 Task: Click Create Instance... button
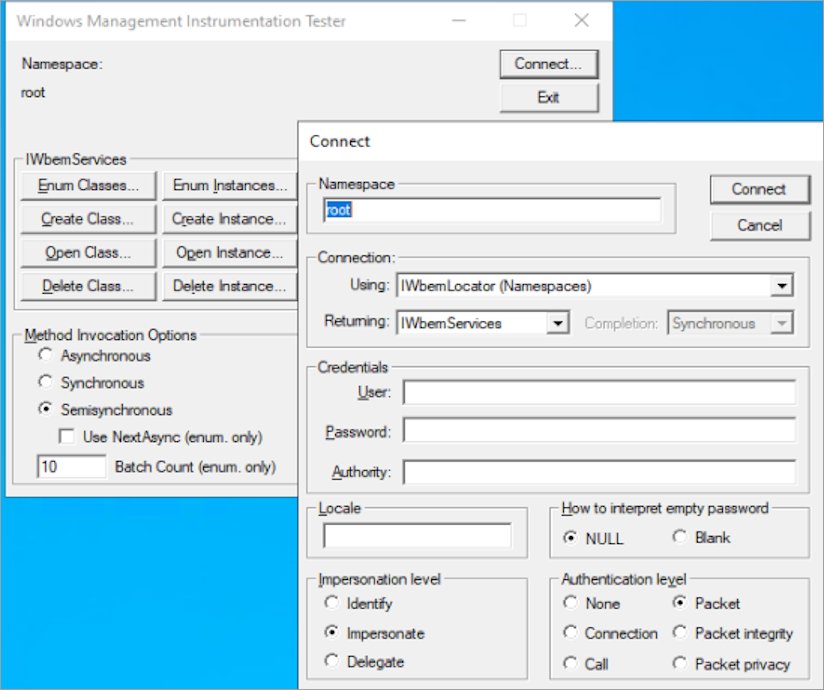(230, 219)
